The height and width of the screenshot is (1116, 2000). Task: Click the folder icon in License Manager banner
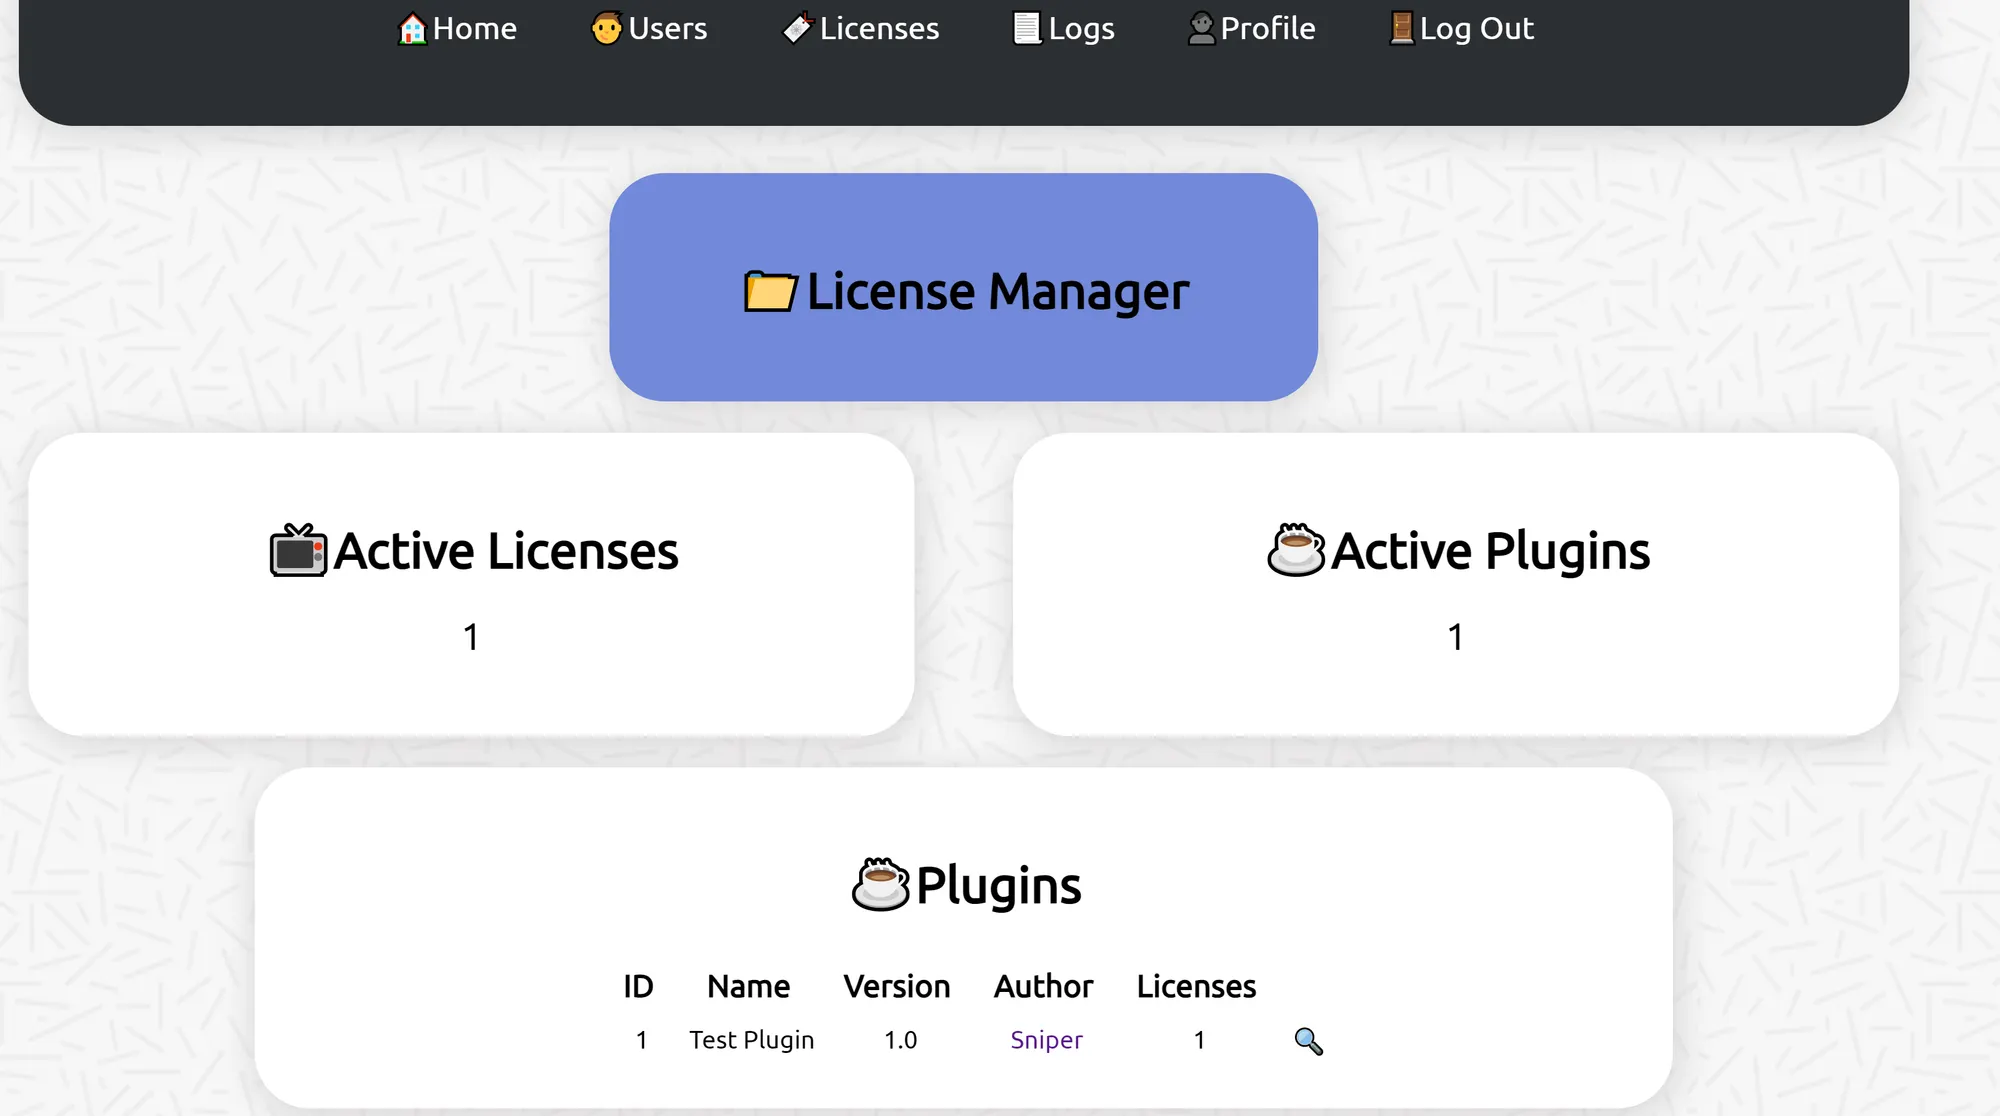(x=770, y=291)
